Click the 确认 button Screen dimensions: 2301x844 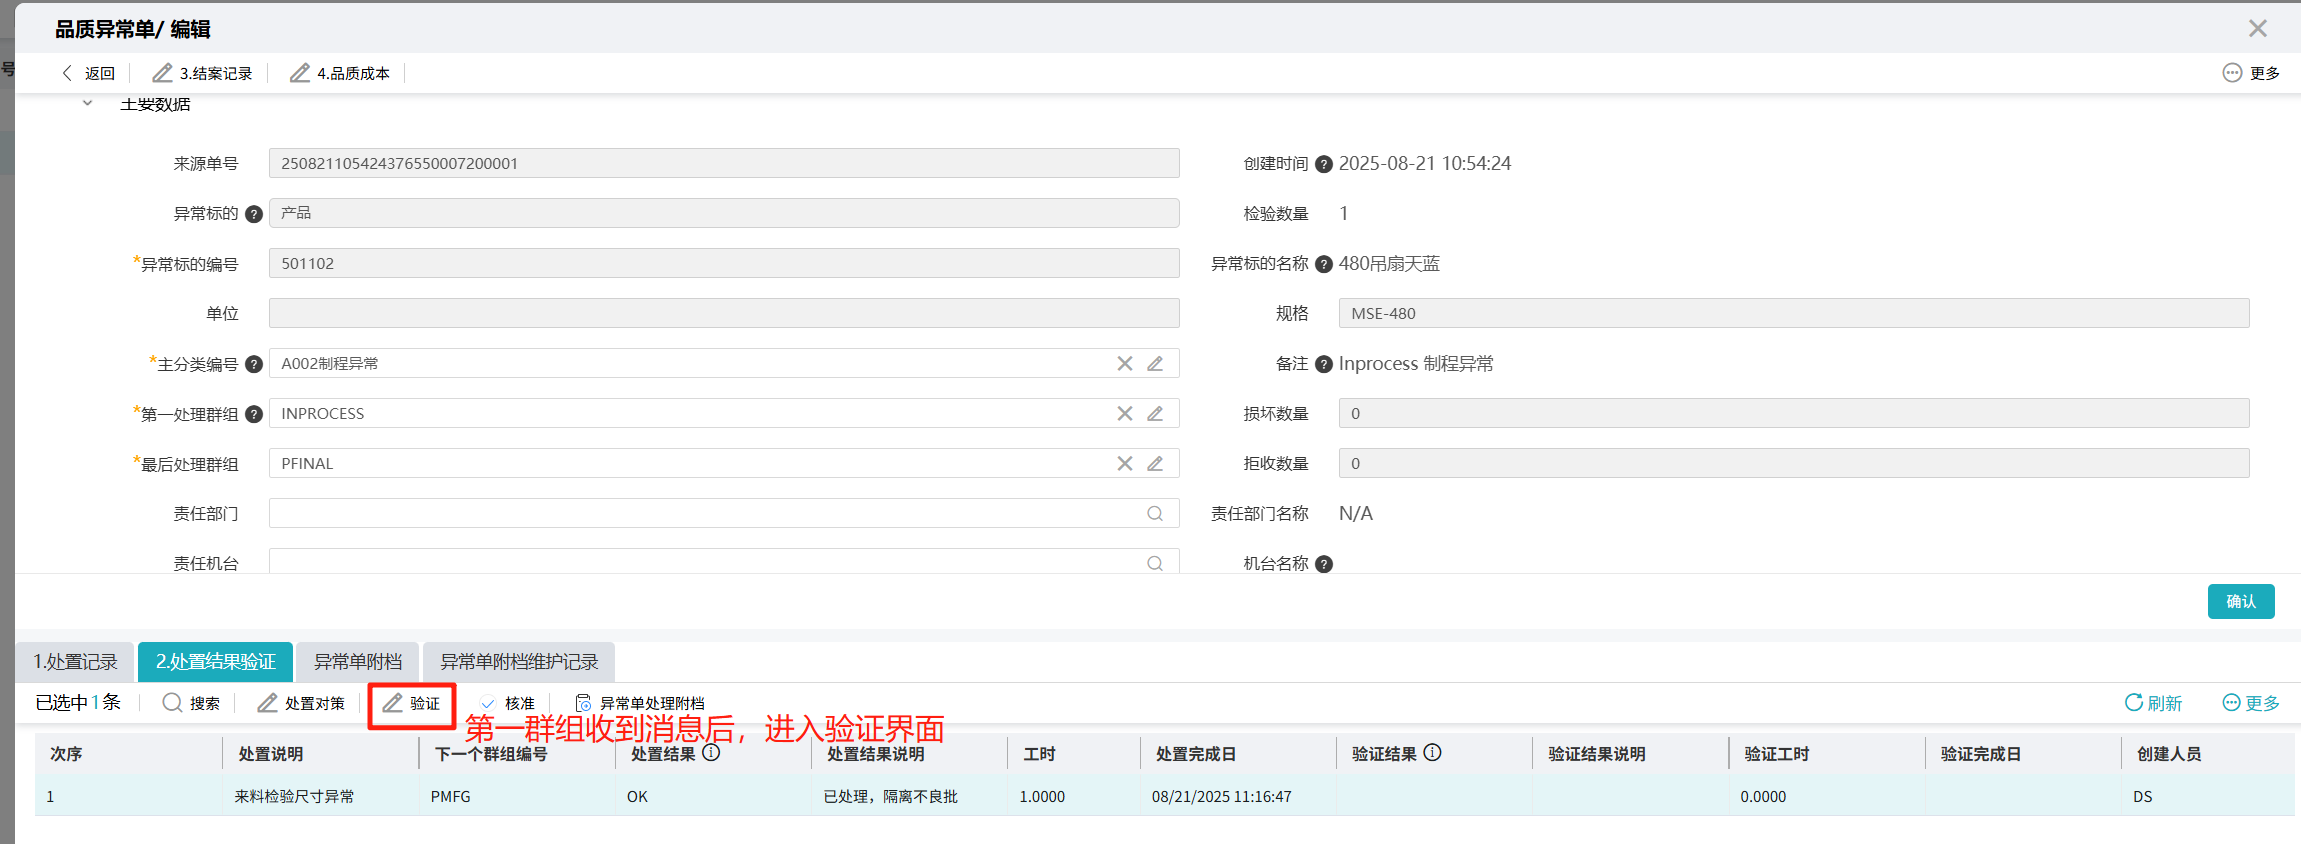tap(2241, 601)
